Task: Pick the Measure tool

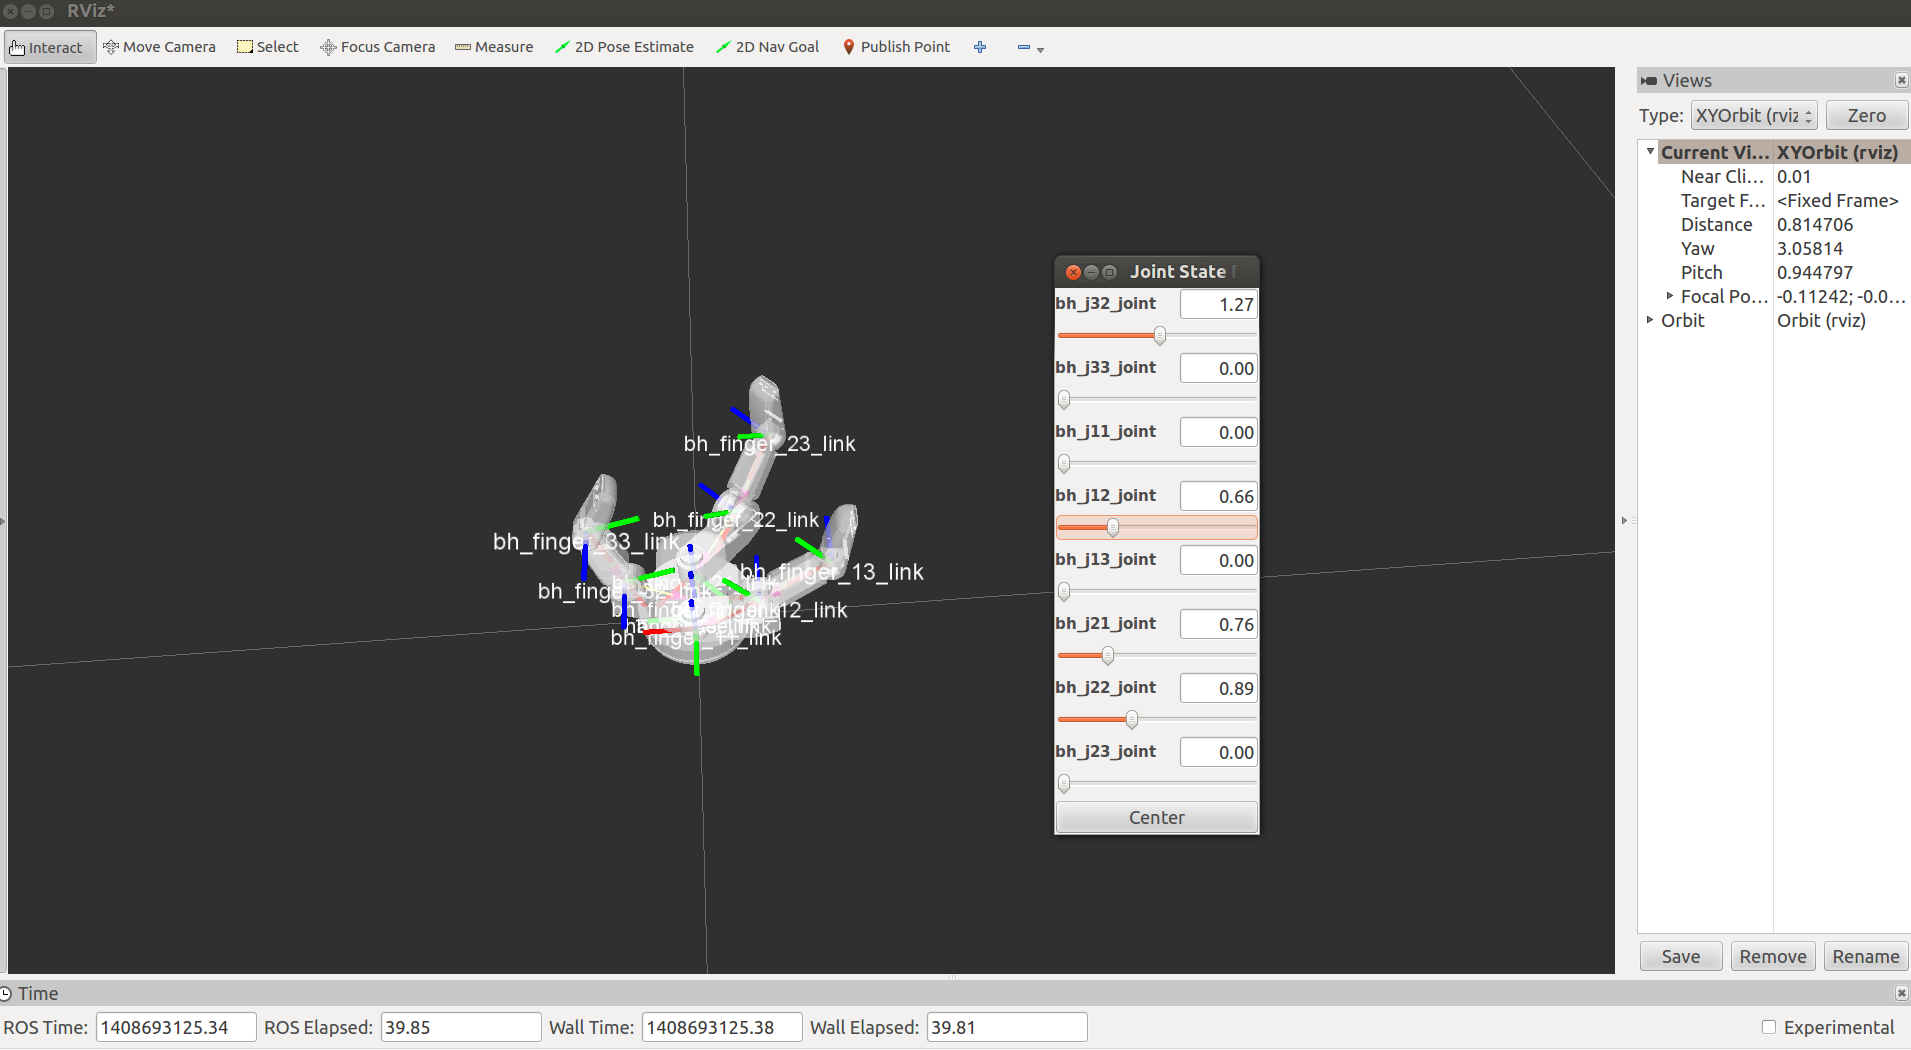Action: pyautogui.click(x=494, y=47)
